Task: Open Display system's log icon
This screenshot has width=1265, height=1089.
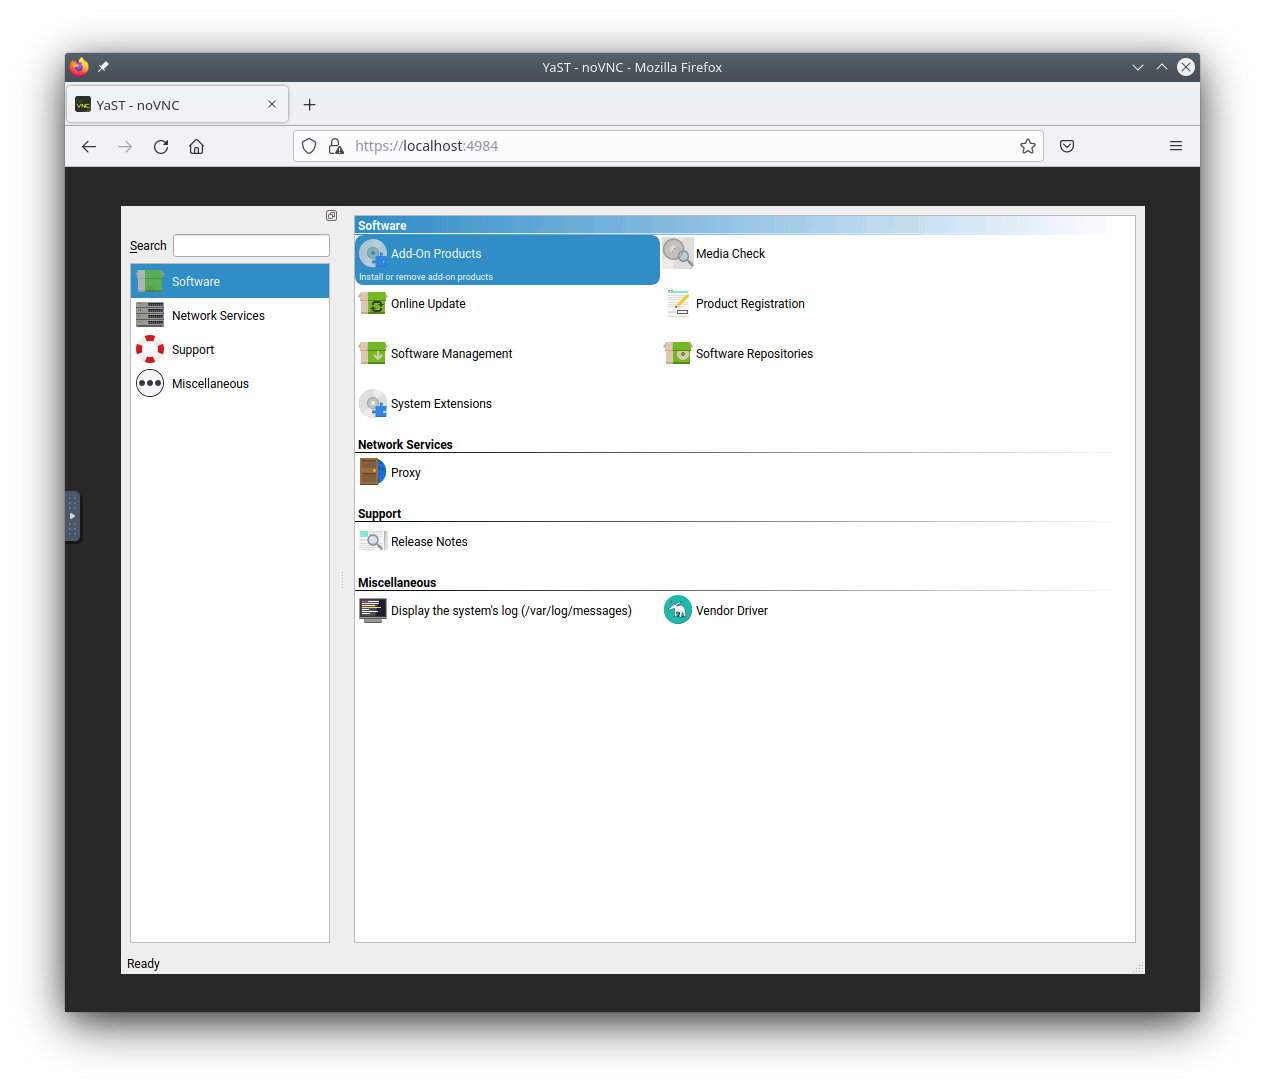Action: tap(373, 610)
